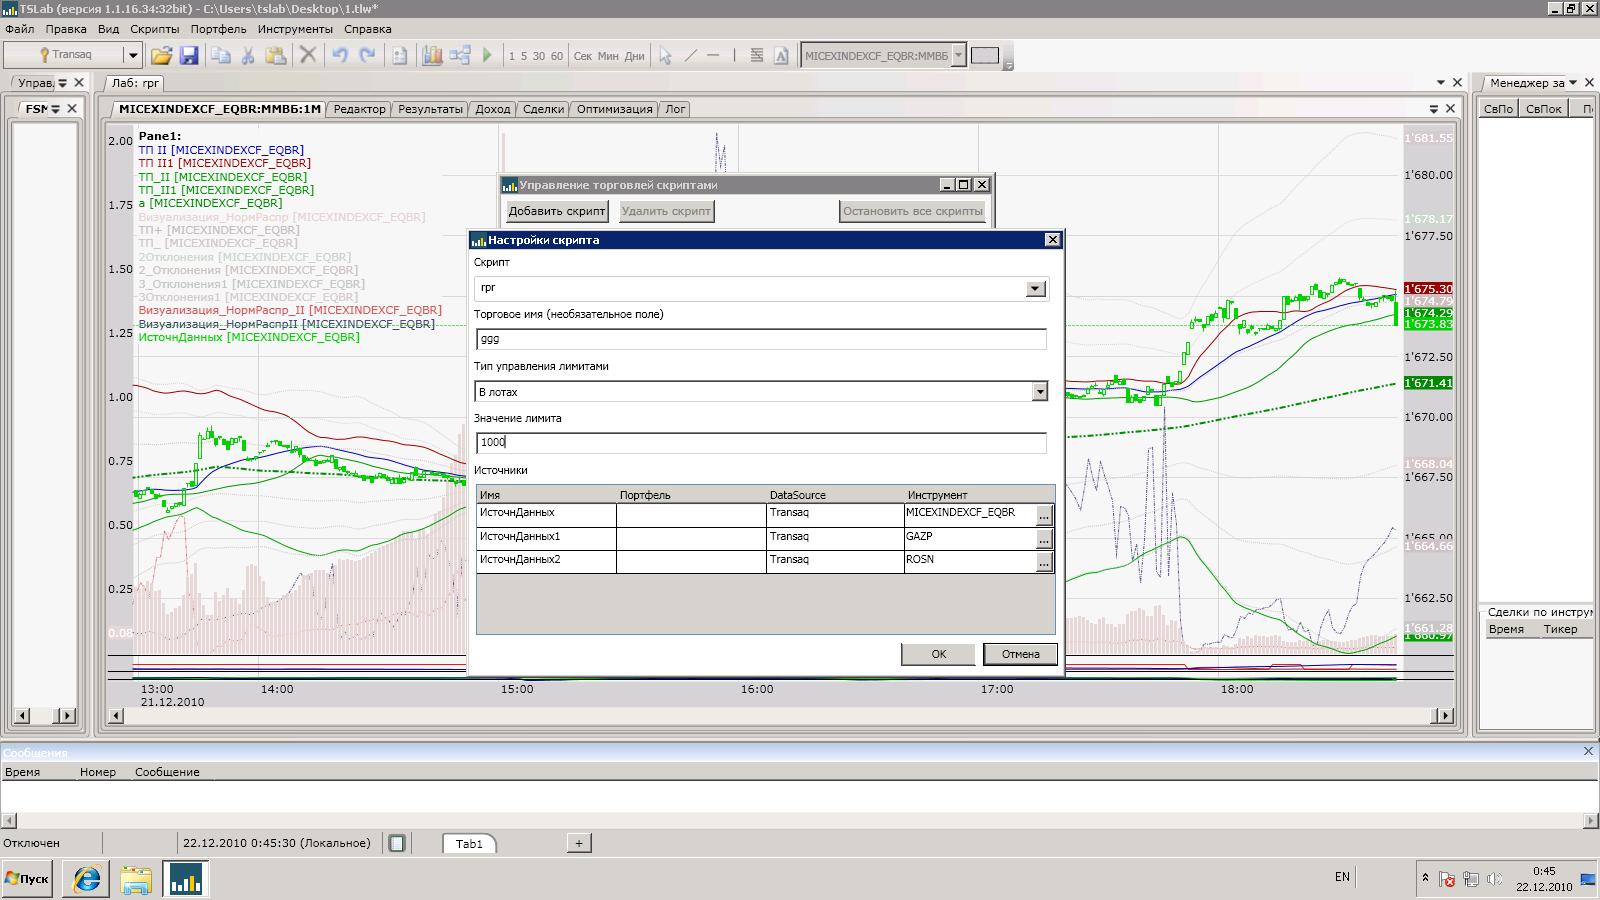Switch interval to Дни
The image size is (1600, 900).
(634, 56)
